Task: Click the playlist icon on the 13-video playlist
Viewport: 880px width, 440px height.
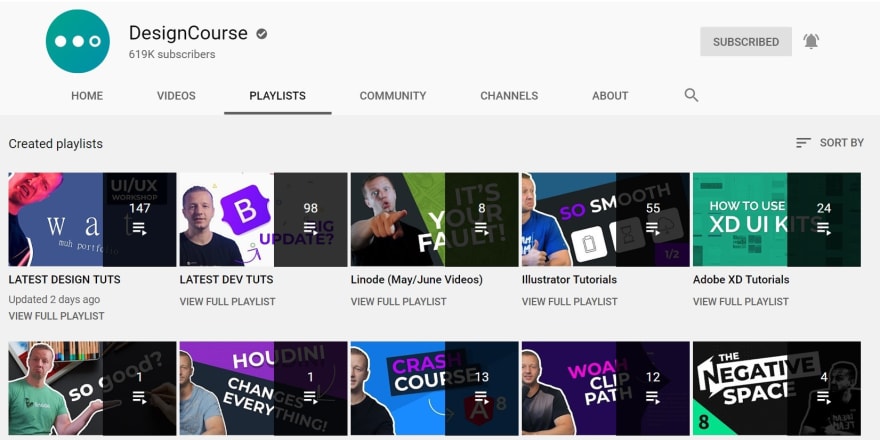Action: coord(482,397)
